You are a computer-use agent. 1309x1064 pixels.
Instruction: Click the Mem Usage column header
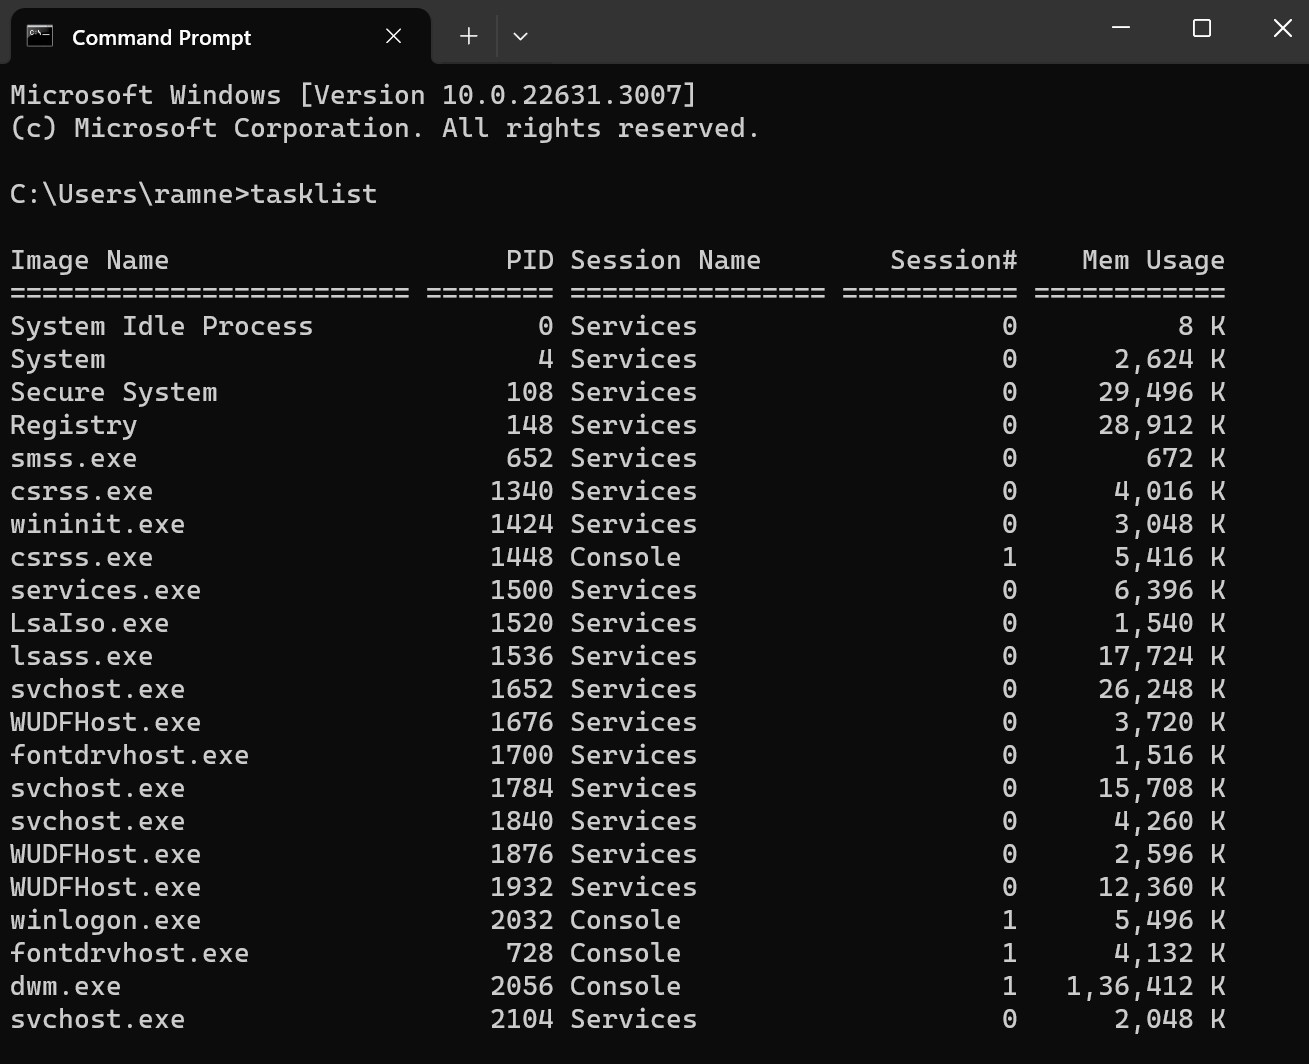coord(1154,260)
